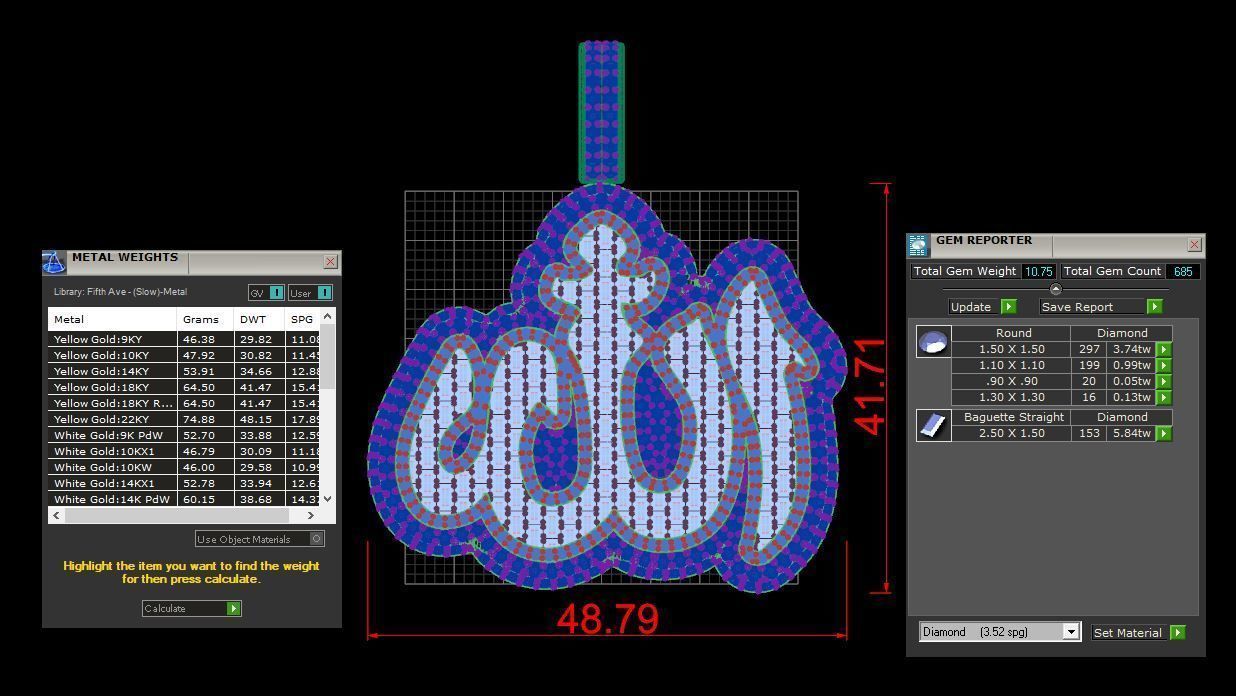The image size is (1236, 696).
Task: Click the Grams column header
Action: (x=205, y=319)
